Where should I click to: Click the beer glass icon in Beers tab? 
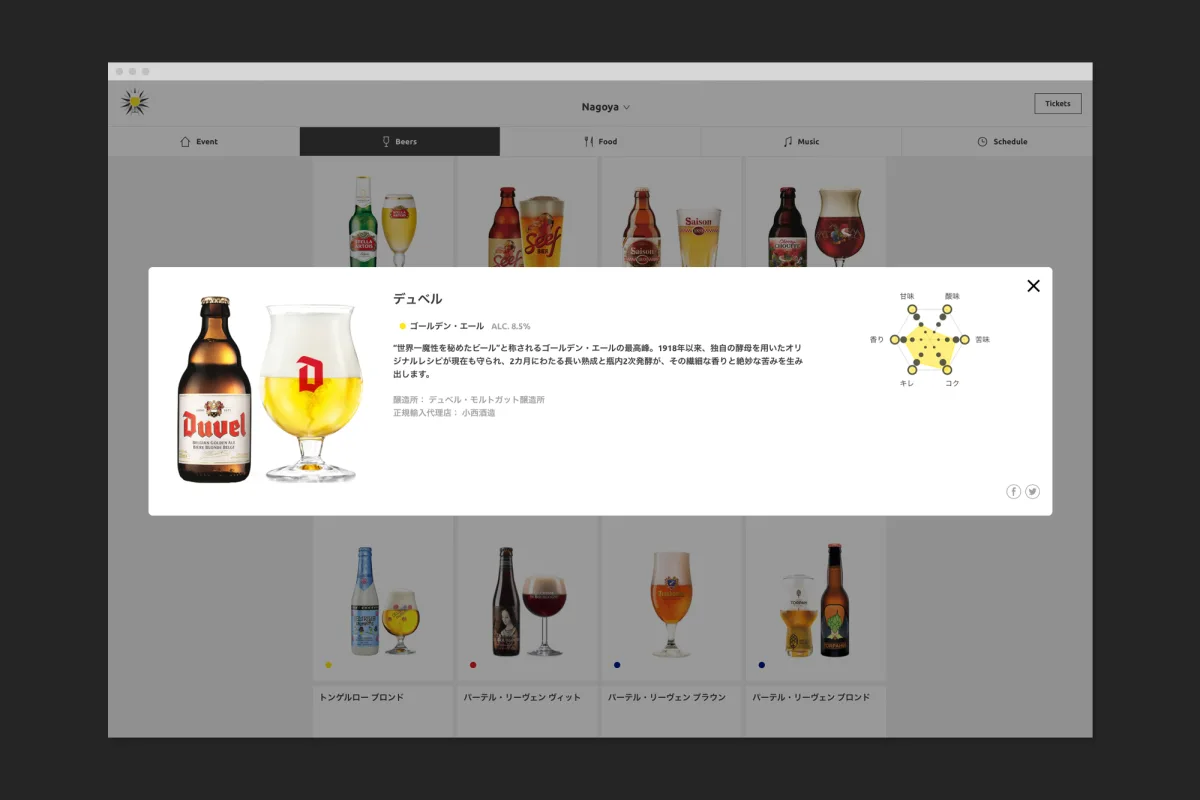[386, 142]
